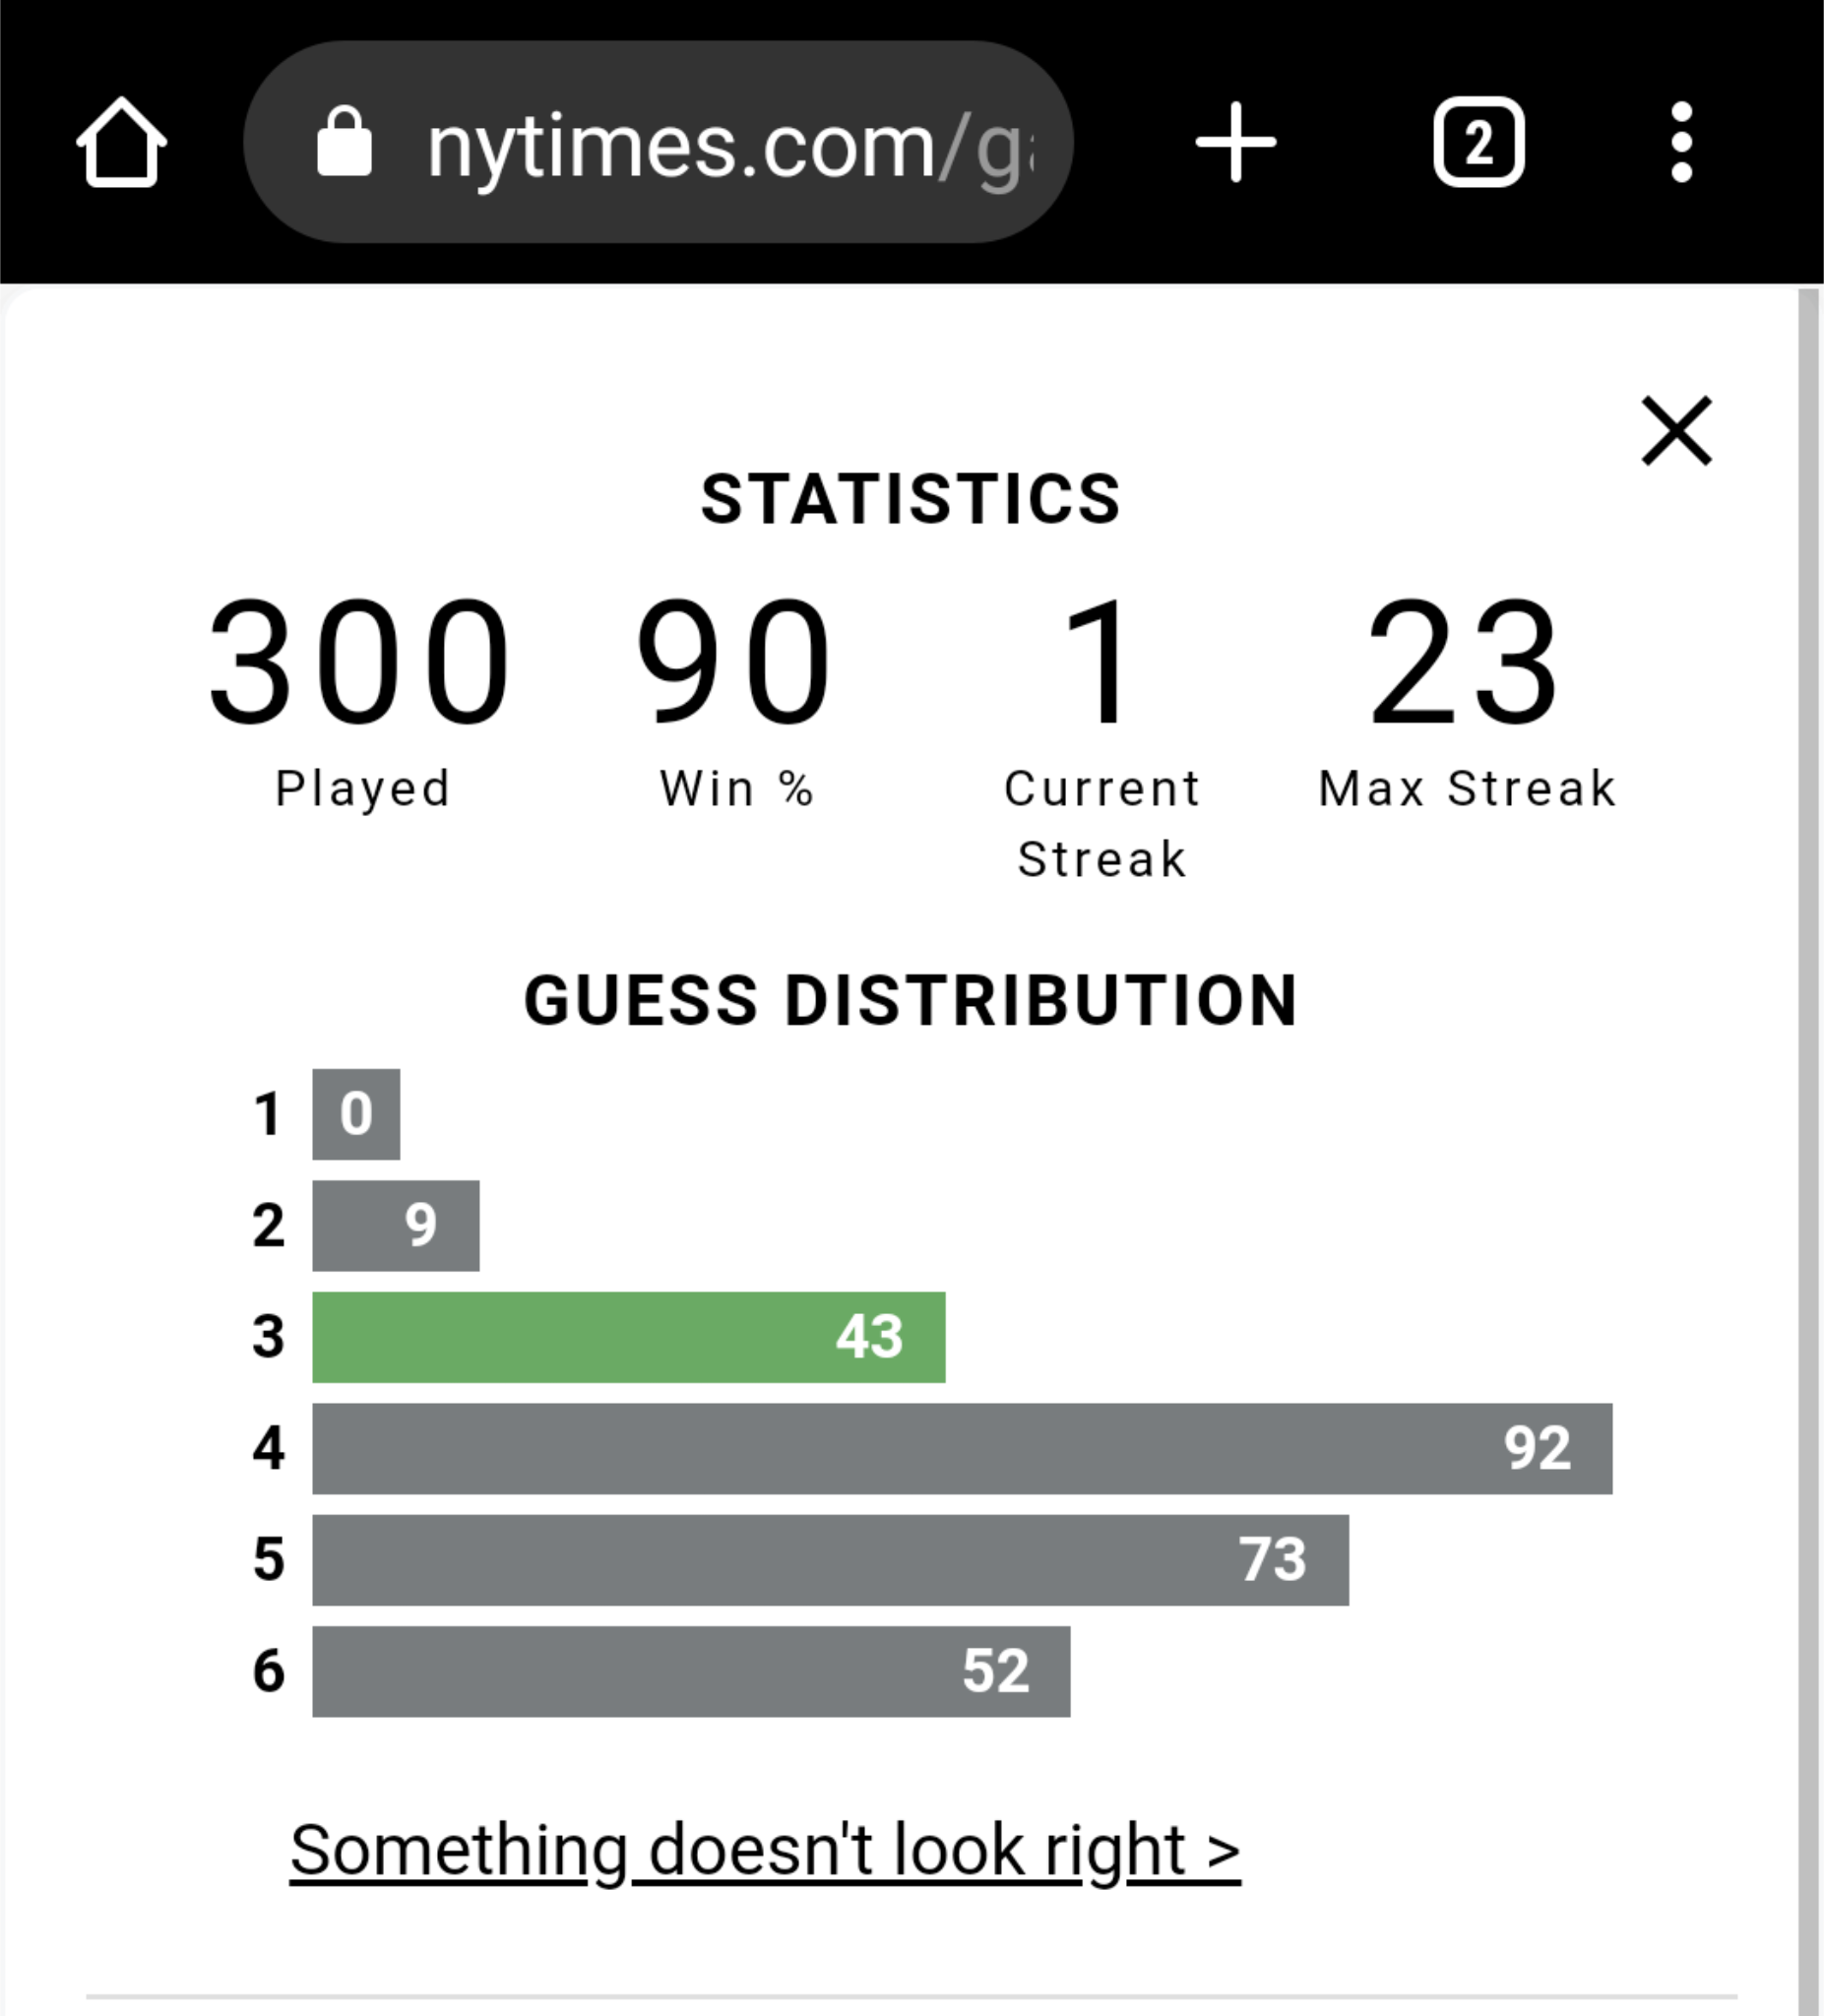Click the vertical scrollbar on right edge
The height and width of the screenshot is (2016, 1824).
pos(1809,1150)
